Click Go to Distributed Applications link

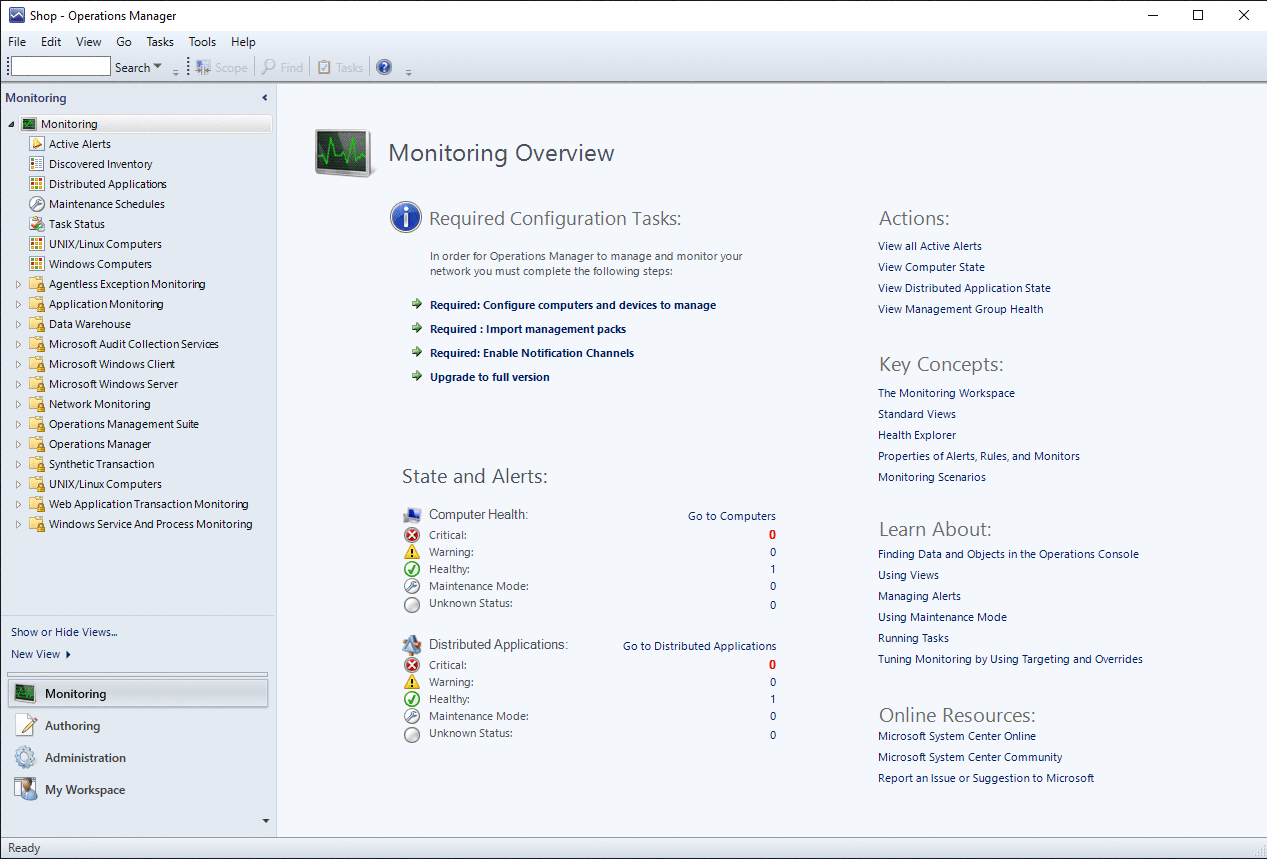699,646
